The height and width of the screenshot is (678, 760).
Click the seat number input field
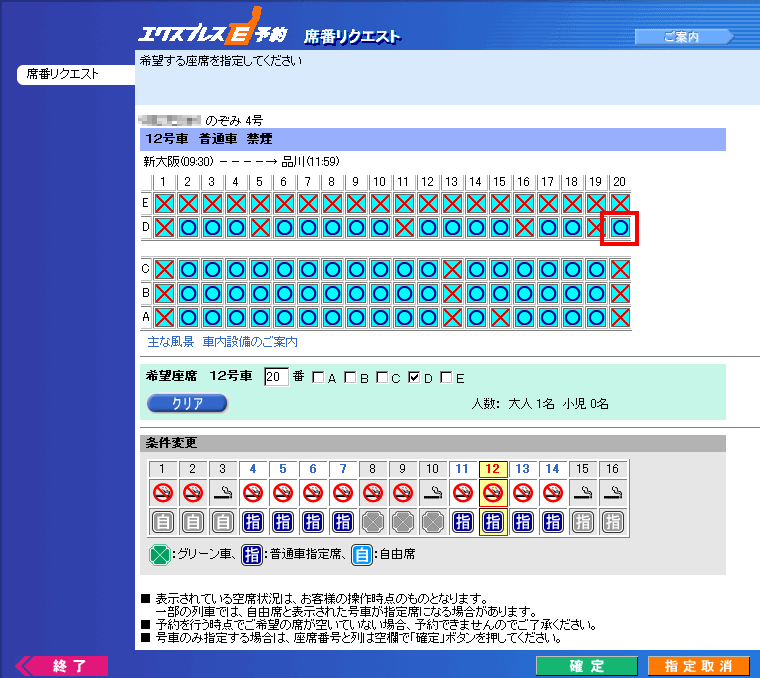click(276, 377)
